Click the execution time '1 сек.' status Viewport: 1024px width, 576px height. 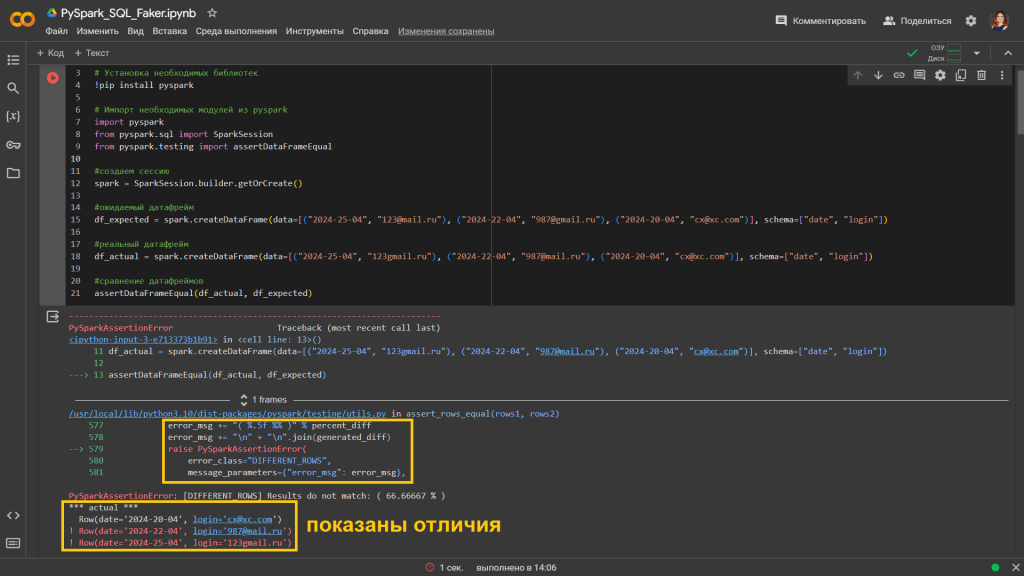[451, 568]
